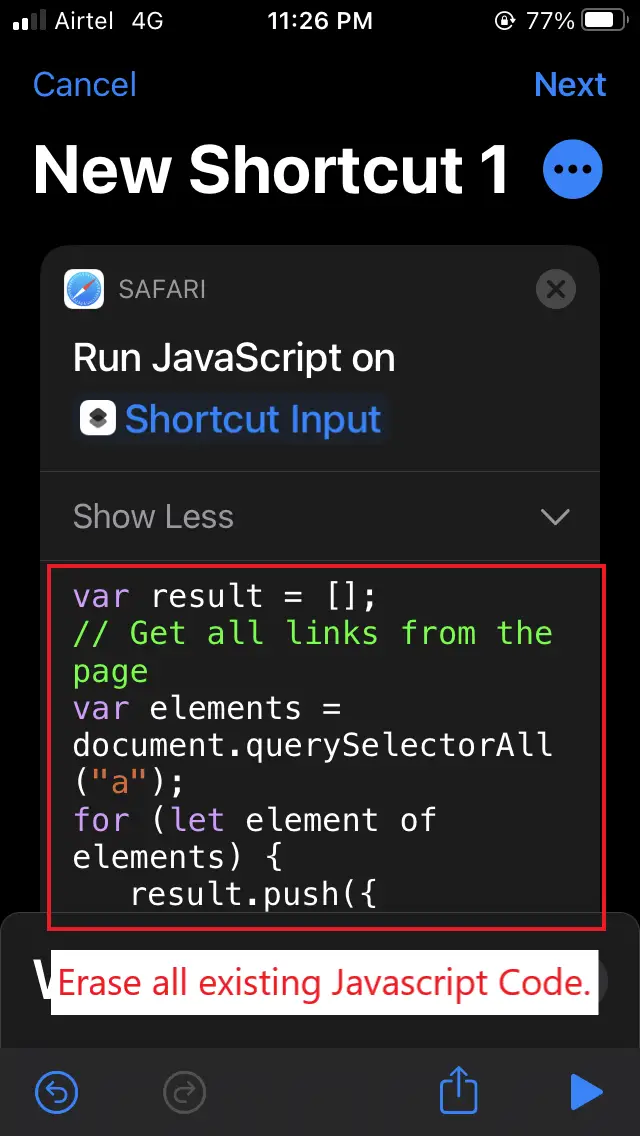640x1136 pixels.
Task: Run the shortcut with the play button
Action: point(586,1091)
